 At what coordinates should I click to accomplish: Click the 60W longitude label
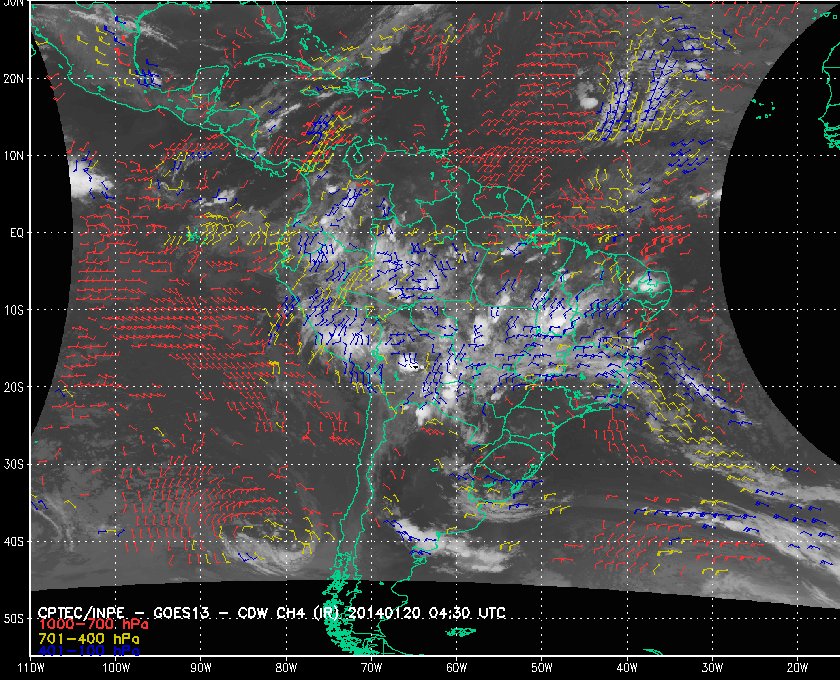[456, 668]
